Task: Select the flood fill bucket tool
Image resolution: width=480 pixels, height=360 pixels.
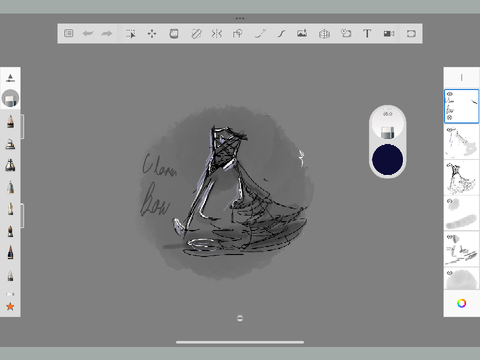Action: [x=174, y=33]
